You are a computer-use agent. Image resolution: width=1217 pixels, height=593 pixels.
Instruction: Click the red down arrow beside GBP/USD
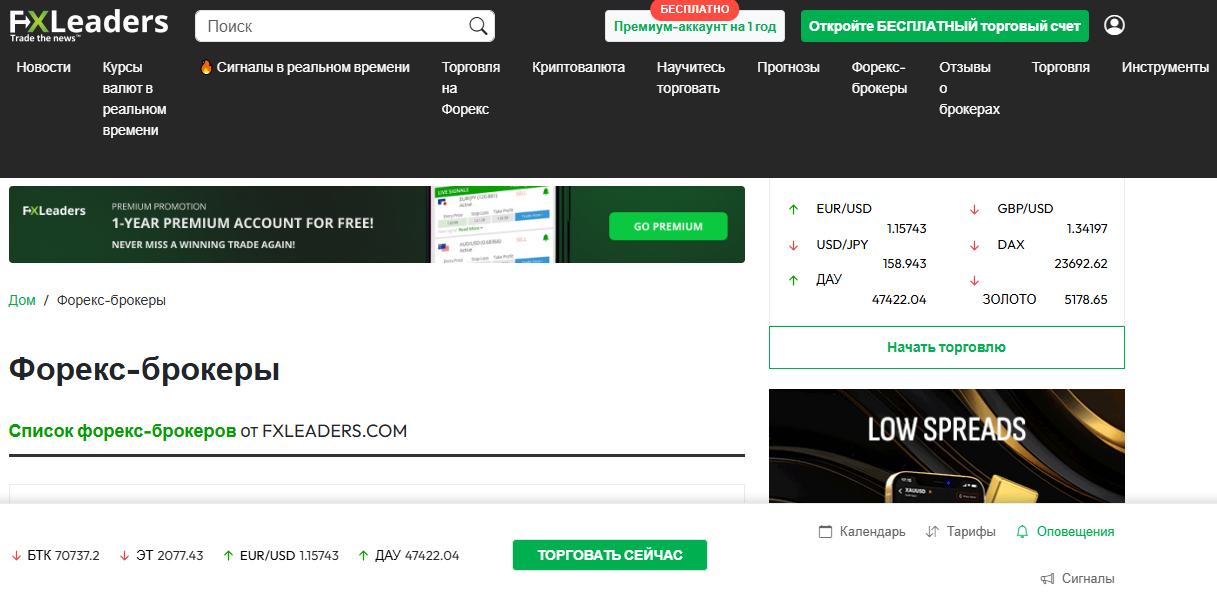[974, 209]
